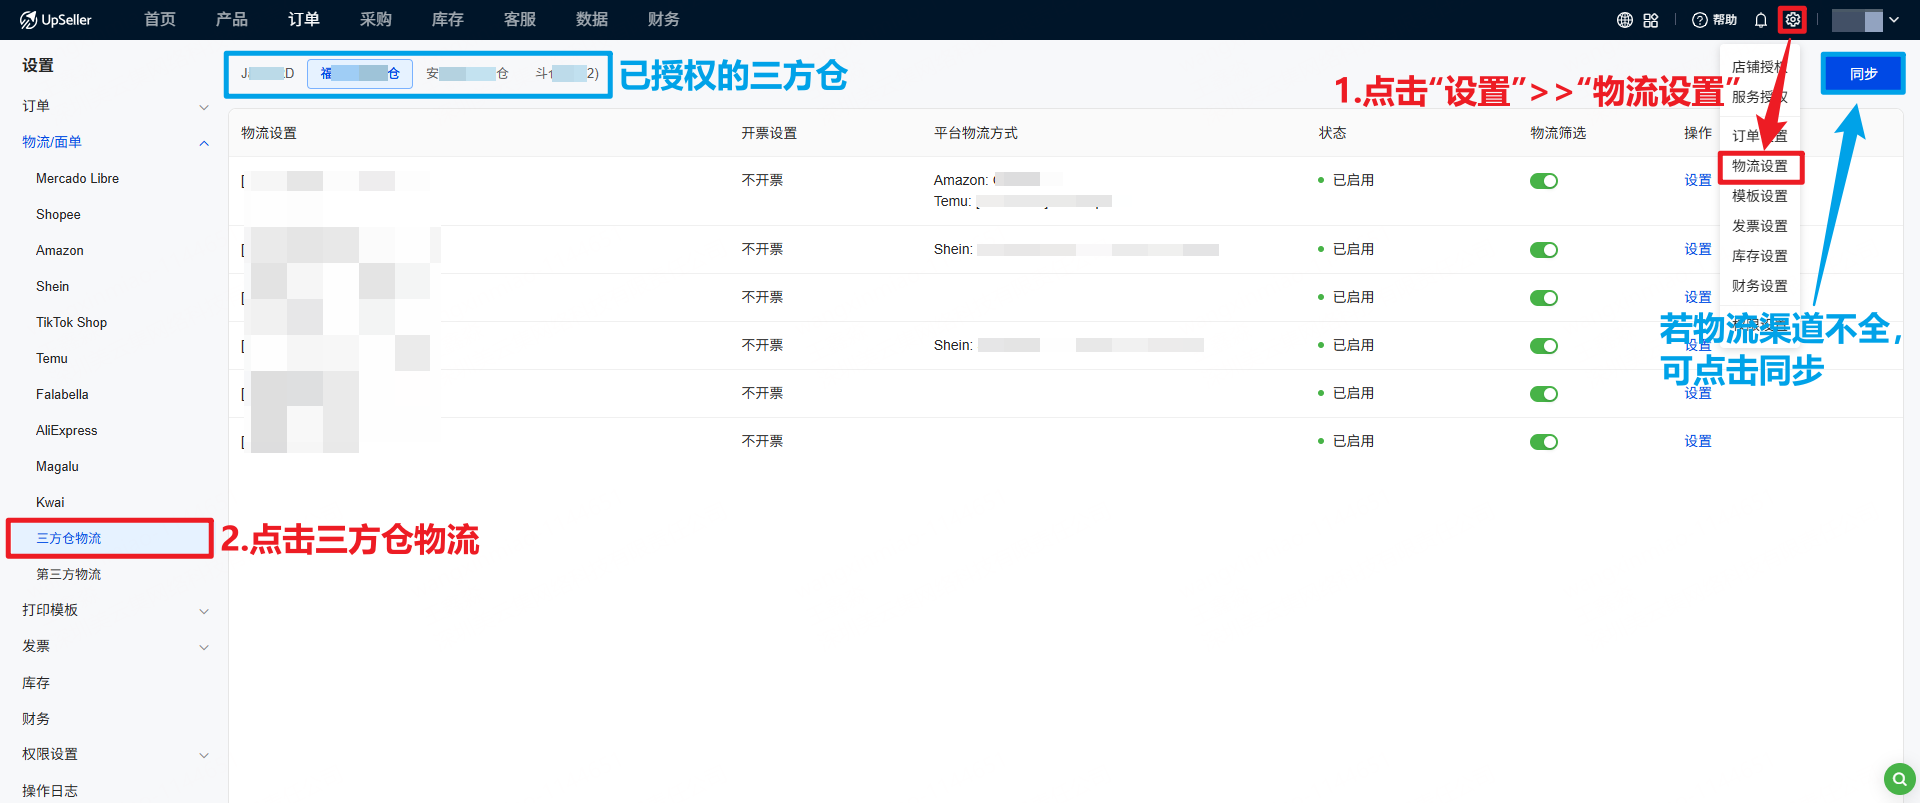Click the UpSeller logo

[56, 20]
